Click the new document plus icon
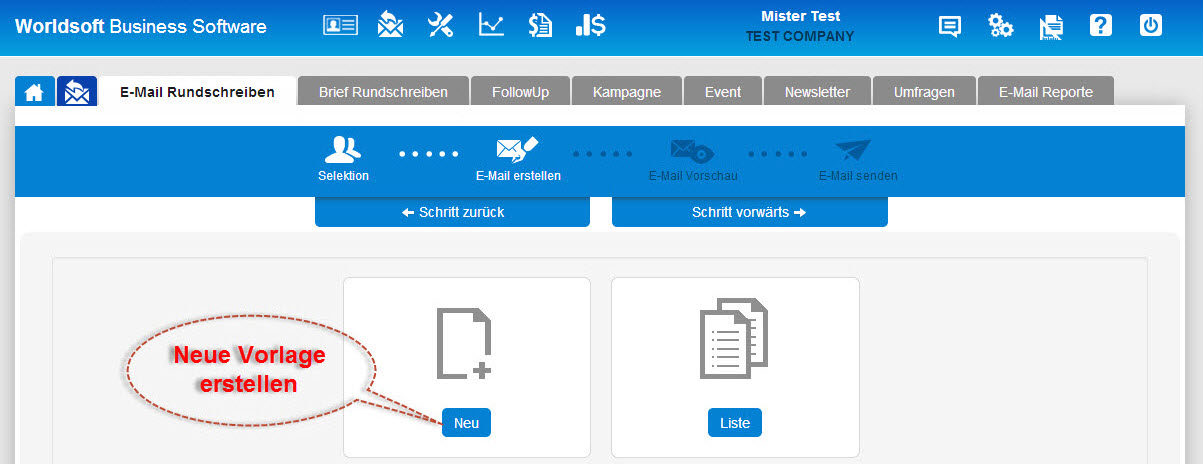The height and width of the screenshot is (464, 1203). click(465, 343)
